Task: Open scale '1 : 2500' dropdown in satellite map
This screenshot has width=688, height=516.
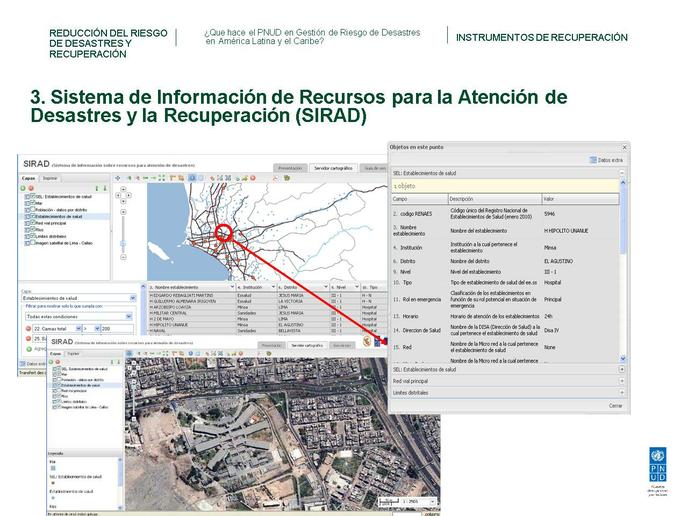Action: 432,501
